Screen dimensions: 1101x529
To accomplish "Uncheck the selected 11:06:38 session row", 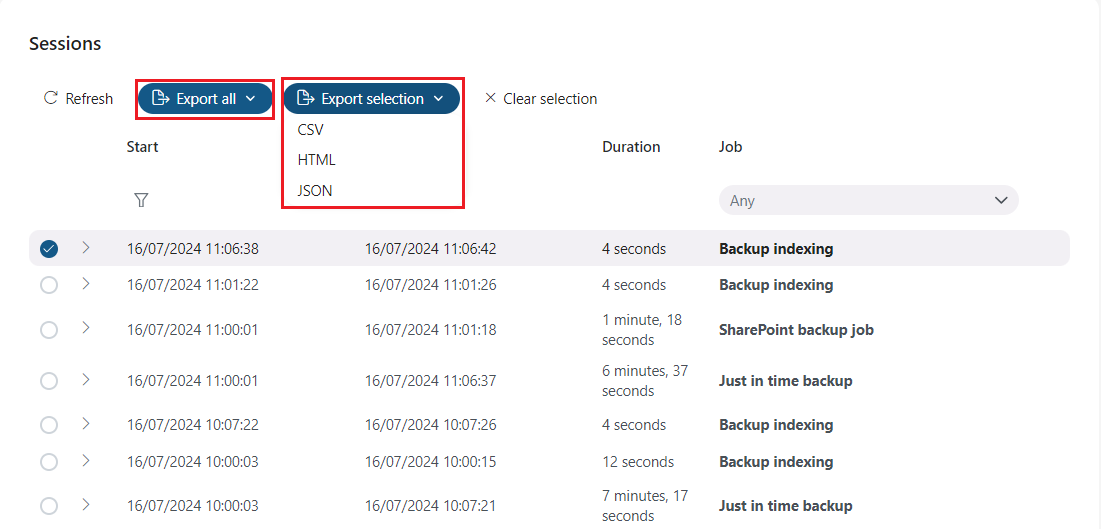I will tap(49, 249).
